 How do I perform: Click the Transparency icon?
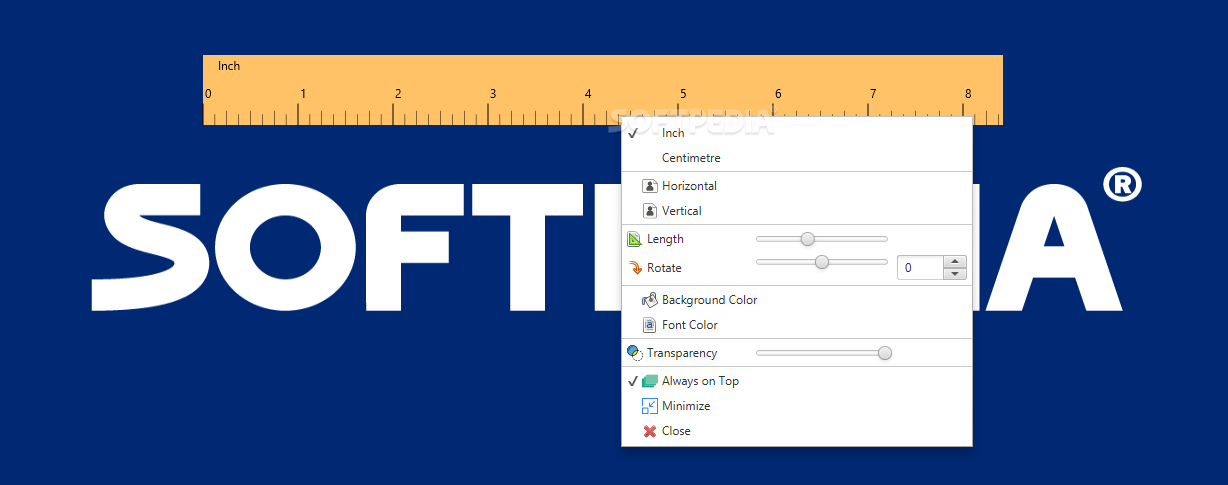click(634, 353)
